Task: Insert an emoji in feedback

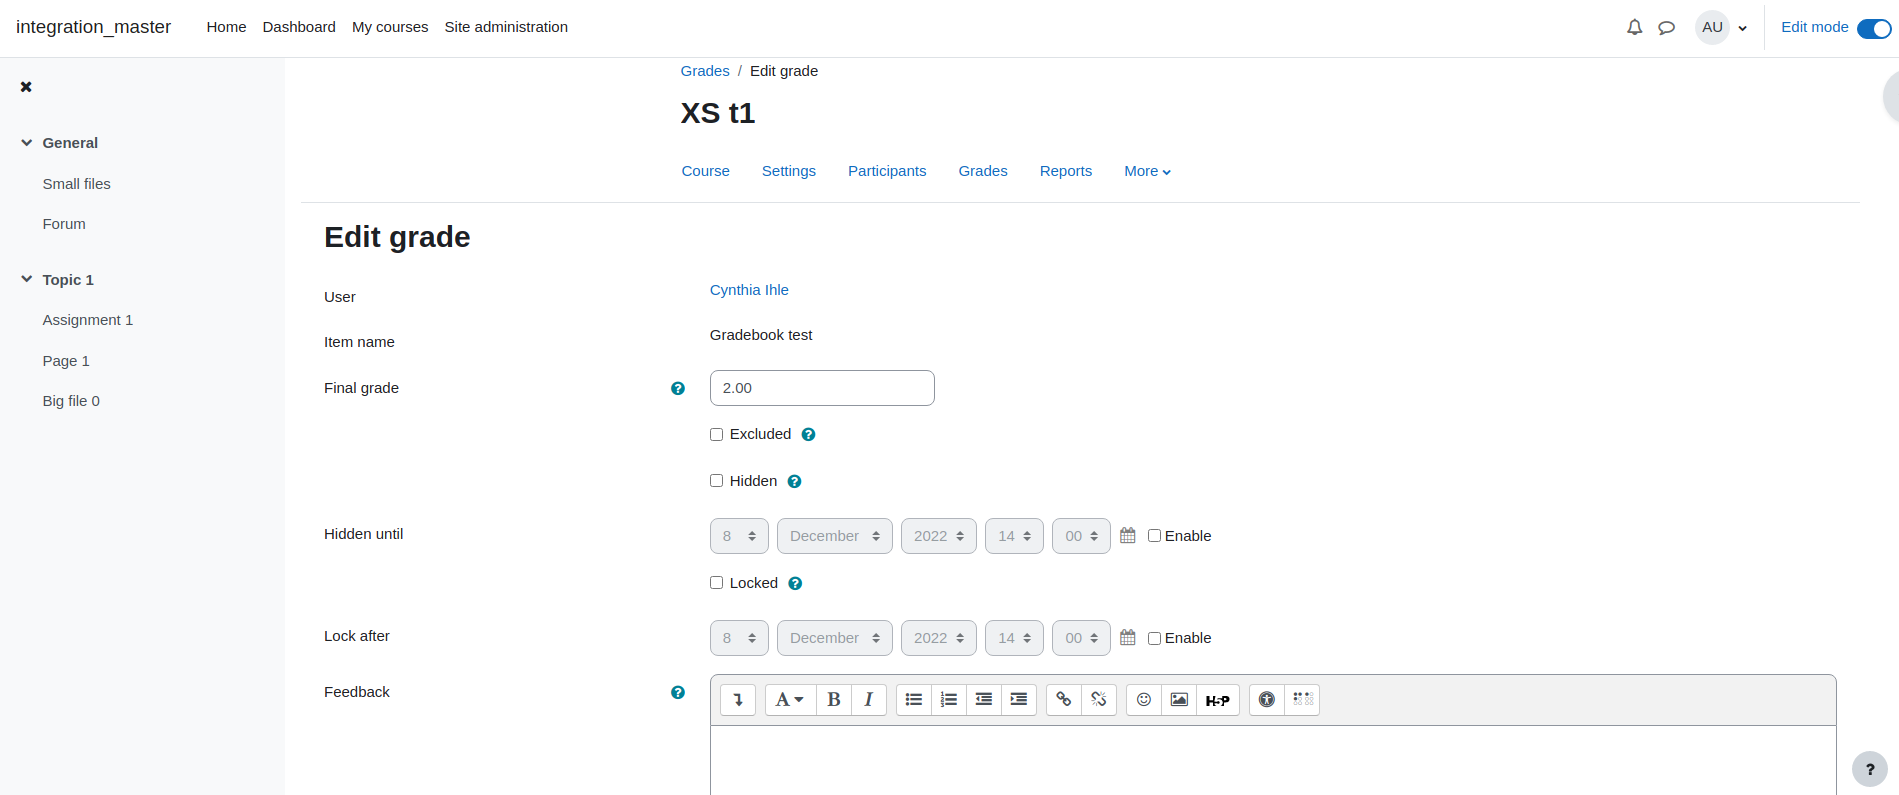Action: pyautogui.click(x=1144, y=700)
